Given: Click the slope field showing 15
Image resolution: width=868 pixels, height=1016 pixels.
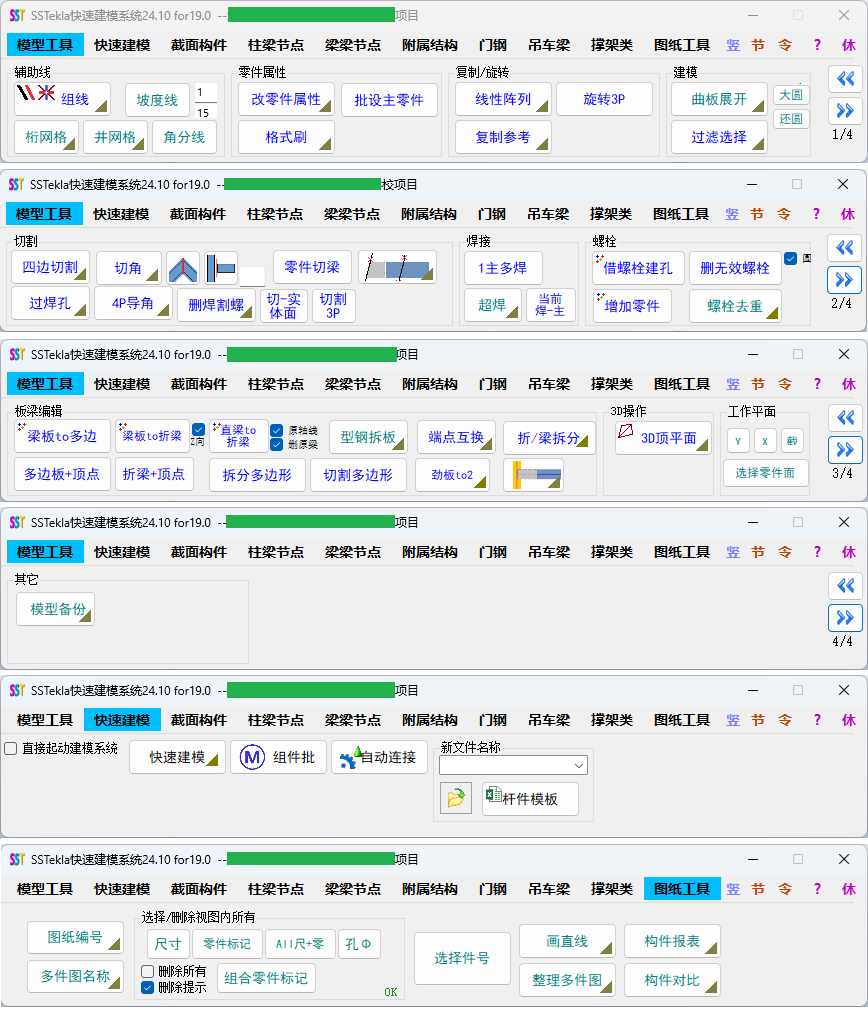Looking at the screenshot, I should [x=206, y=112].
